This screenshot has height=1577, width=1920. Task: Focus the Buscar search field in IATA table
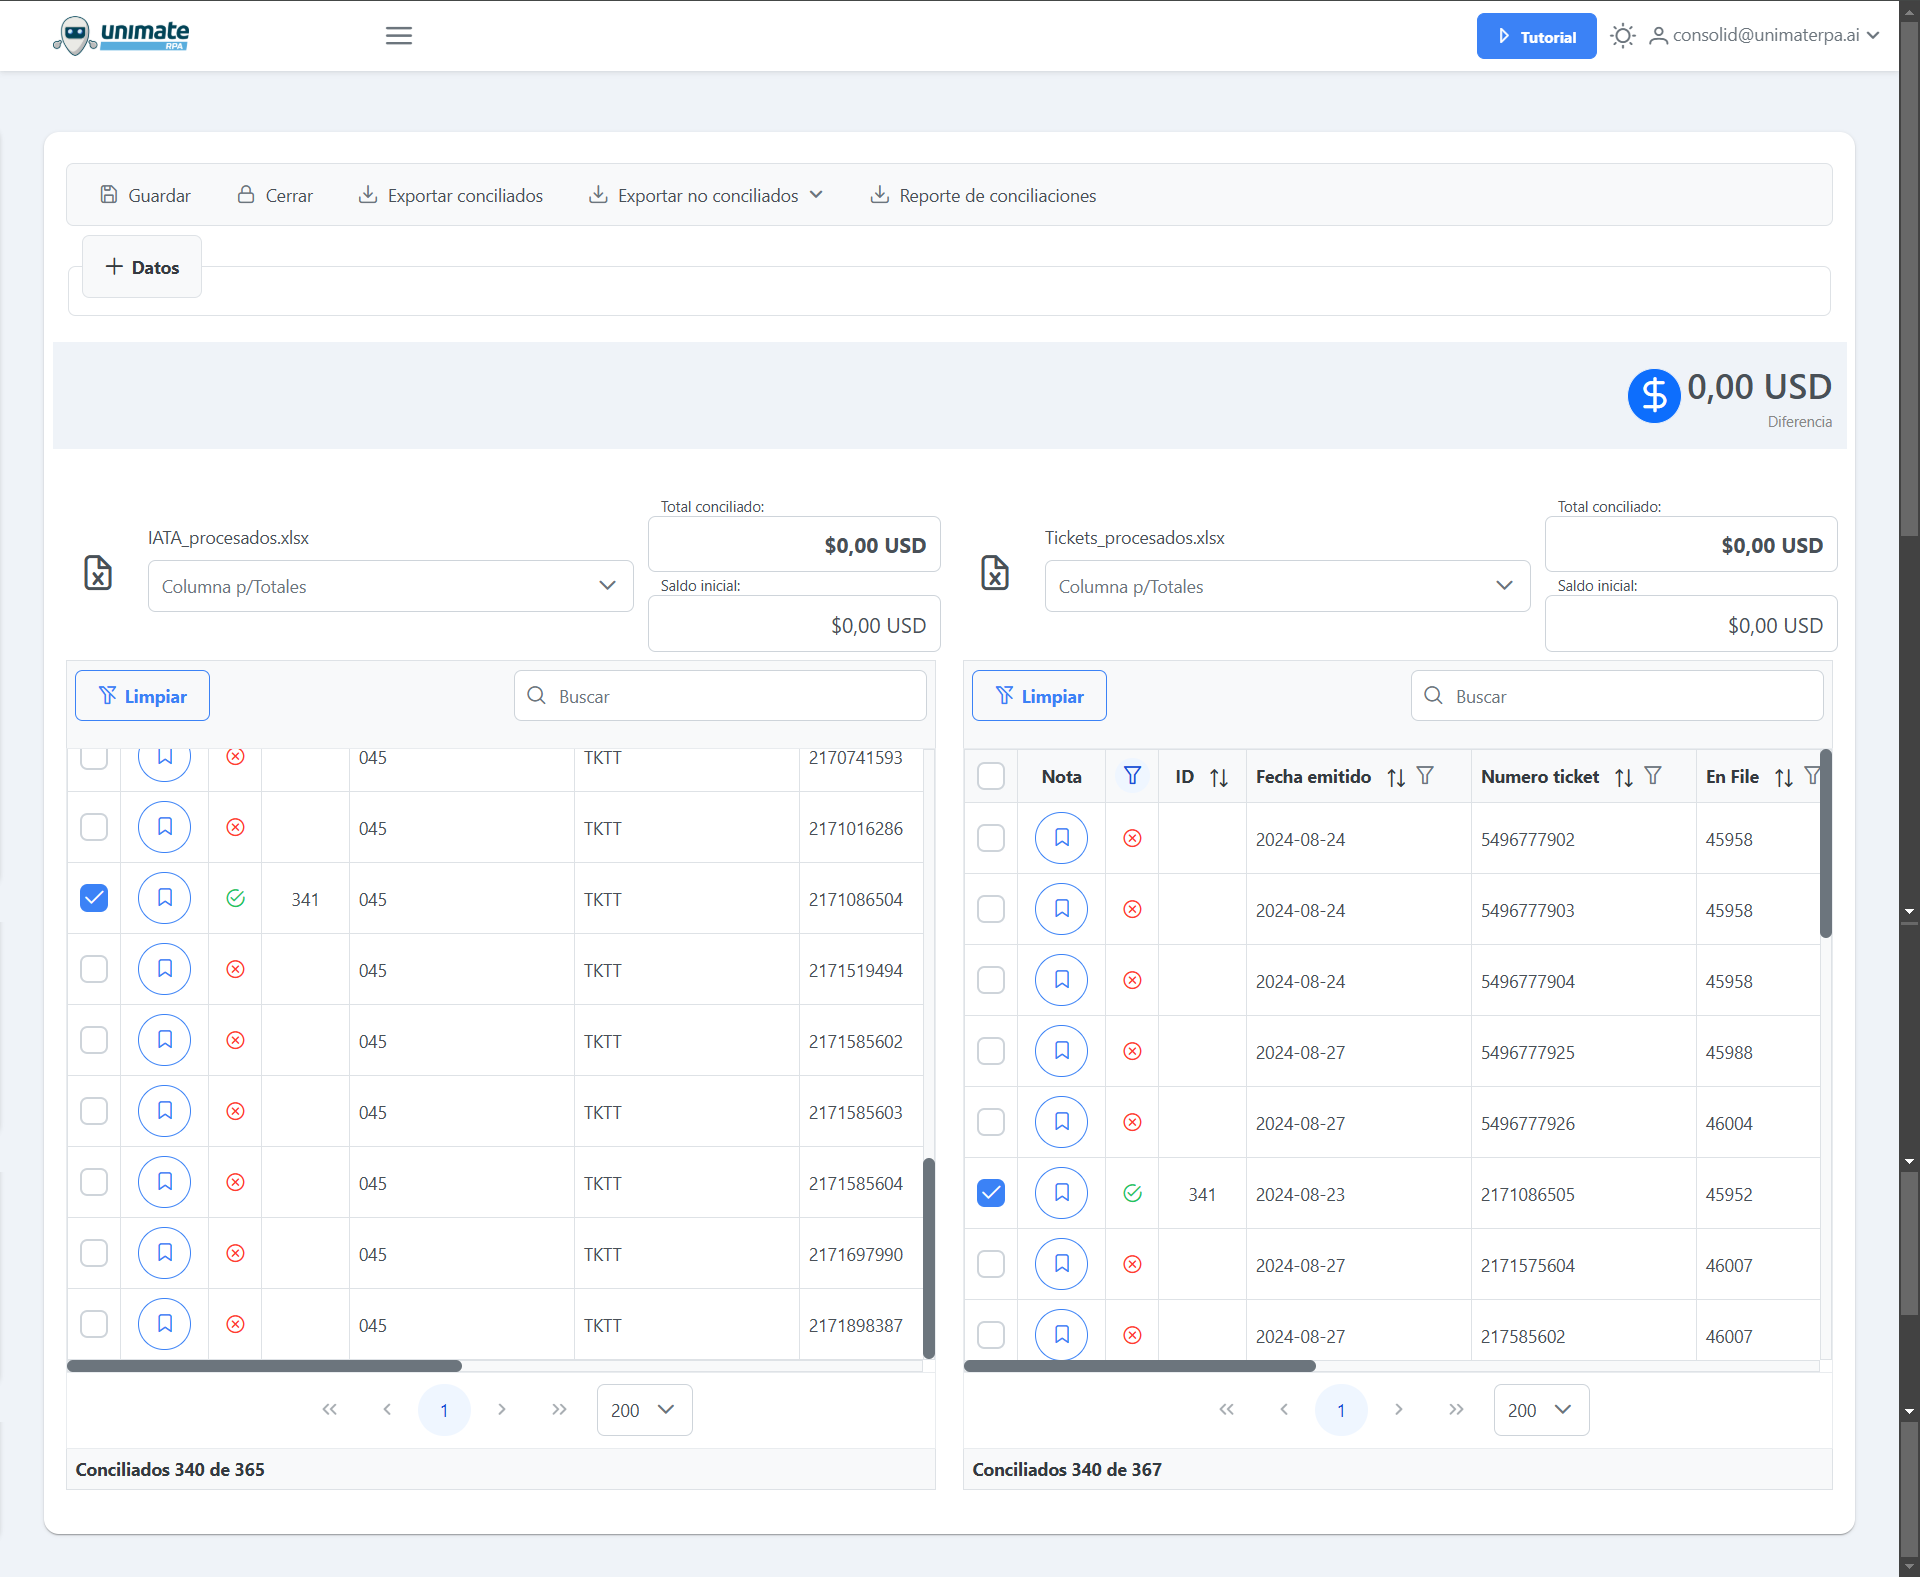[x=720, y=696]
